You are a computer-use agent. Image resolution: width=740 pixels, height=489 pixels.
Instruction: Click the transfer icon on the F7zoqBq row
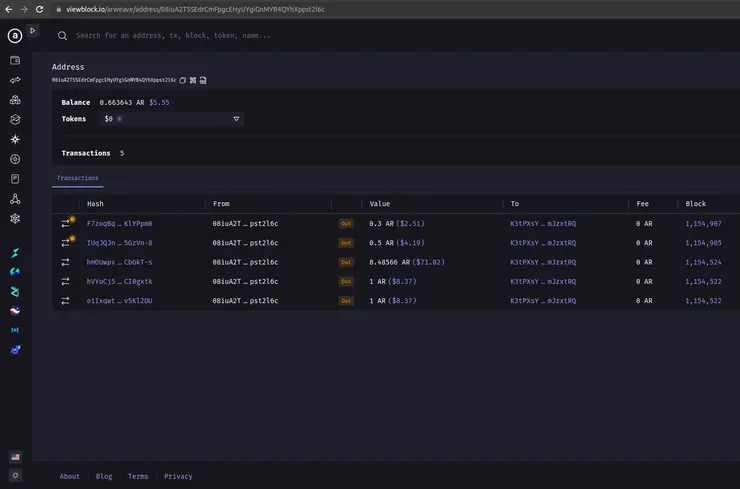point(66,224)
